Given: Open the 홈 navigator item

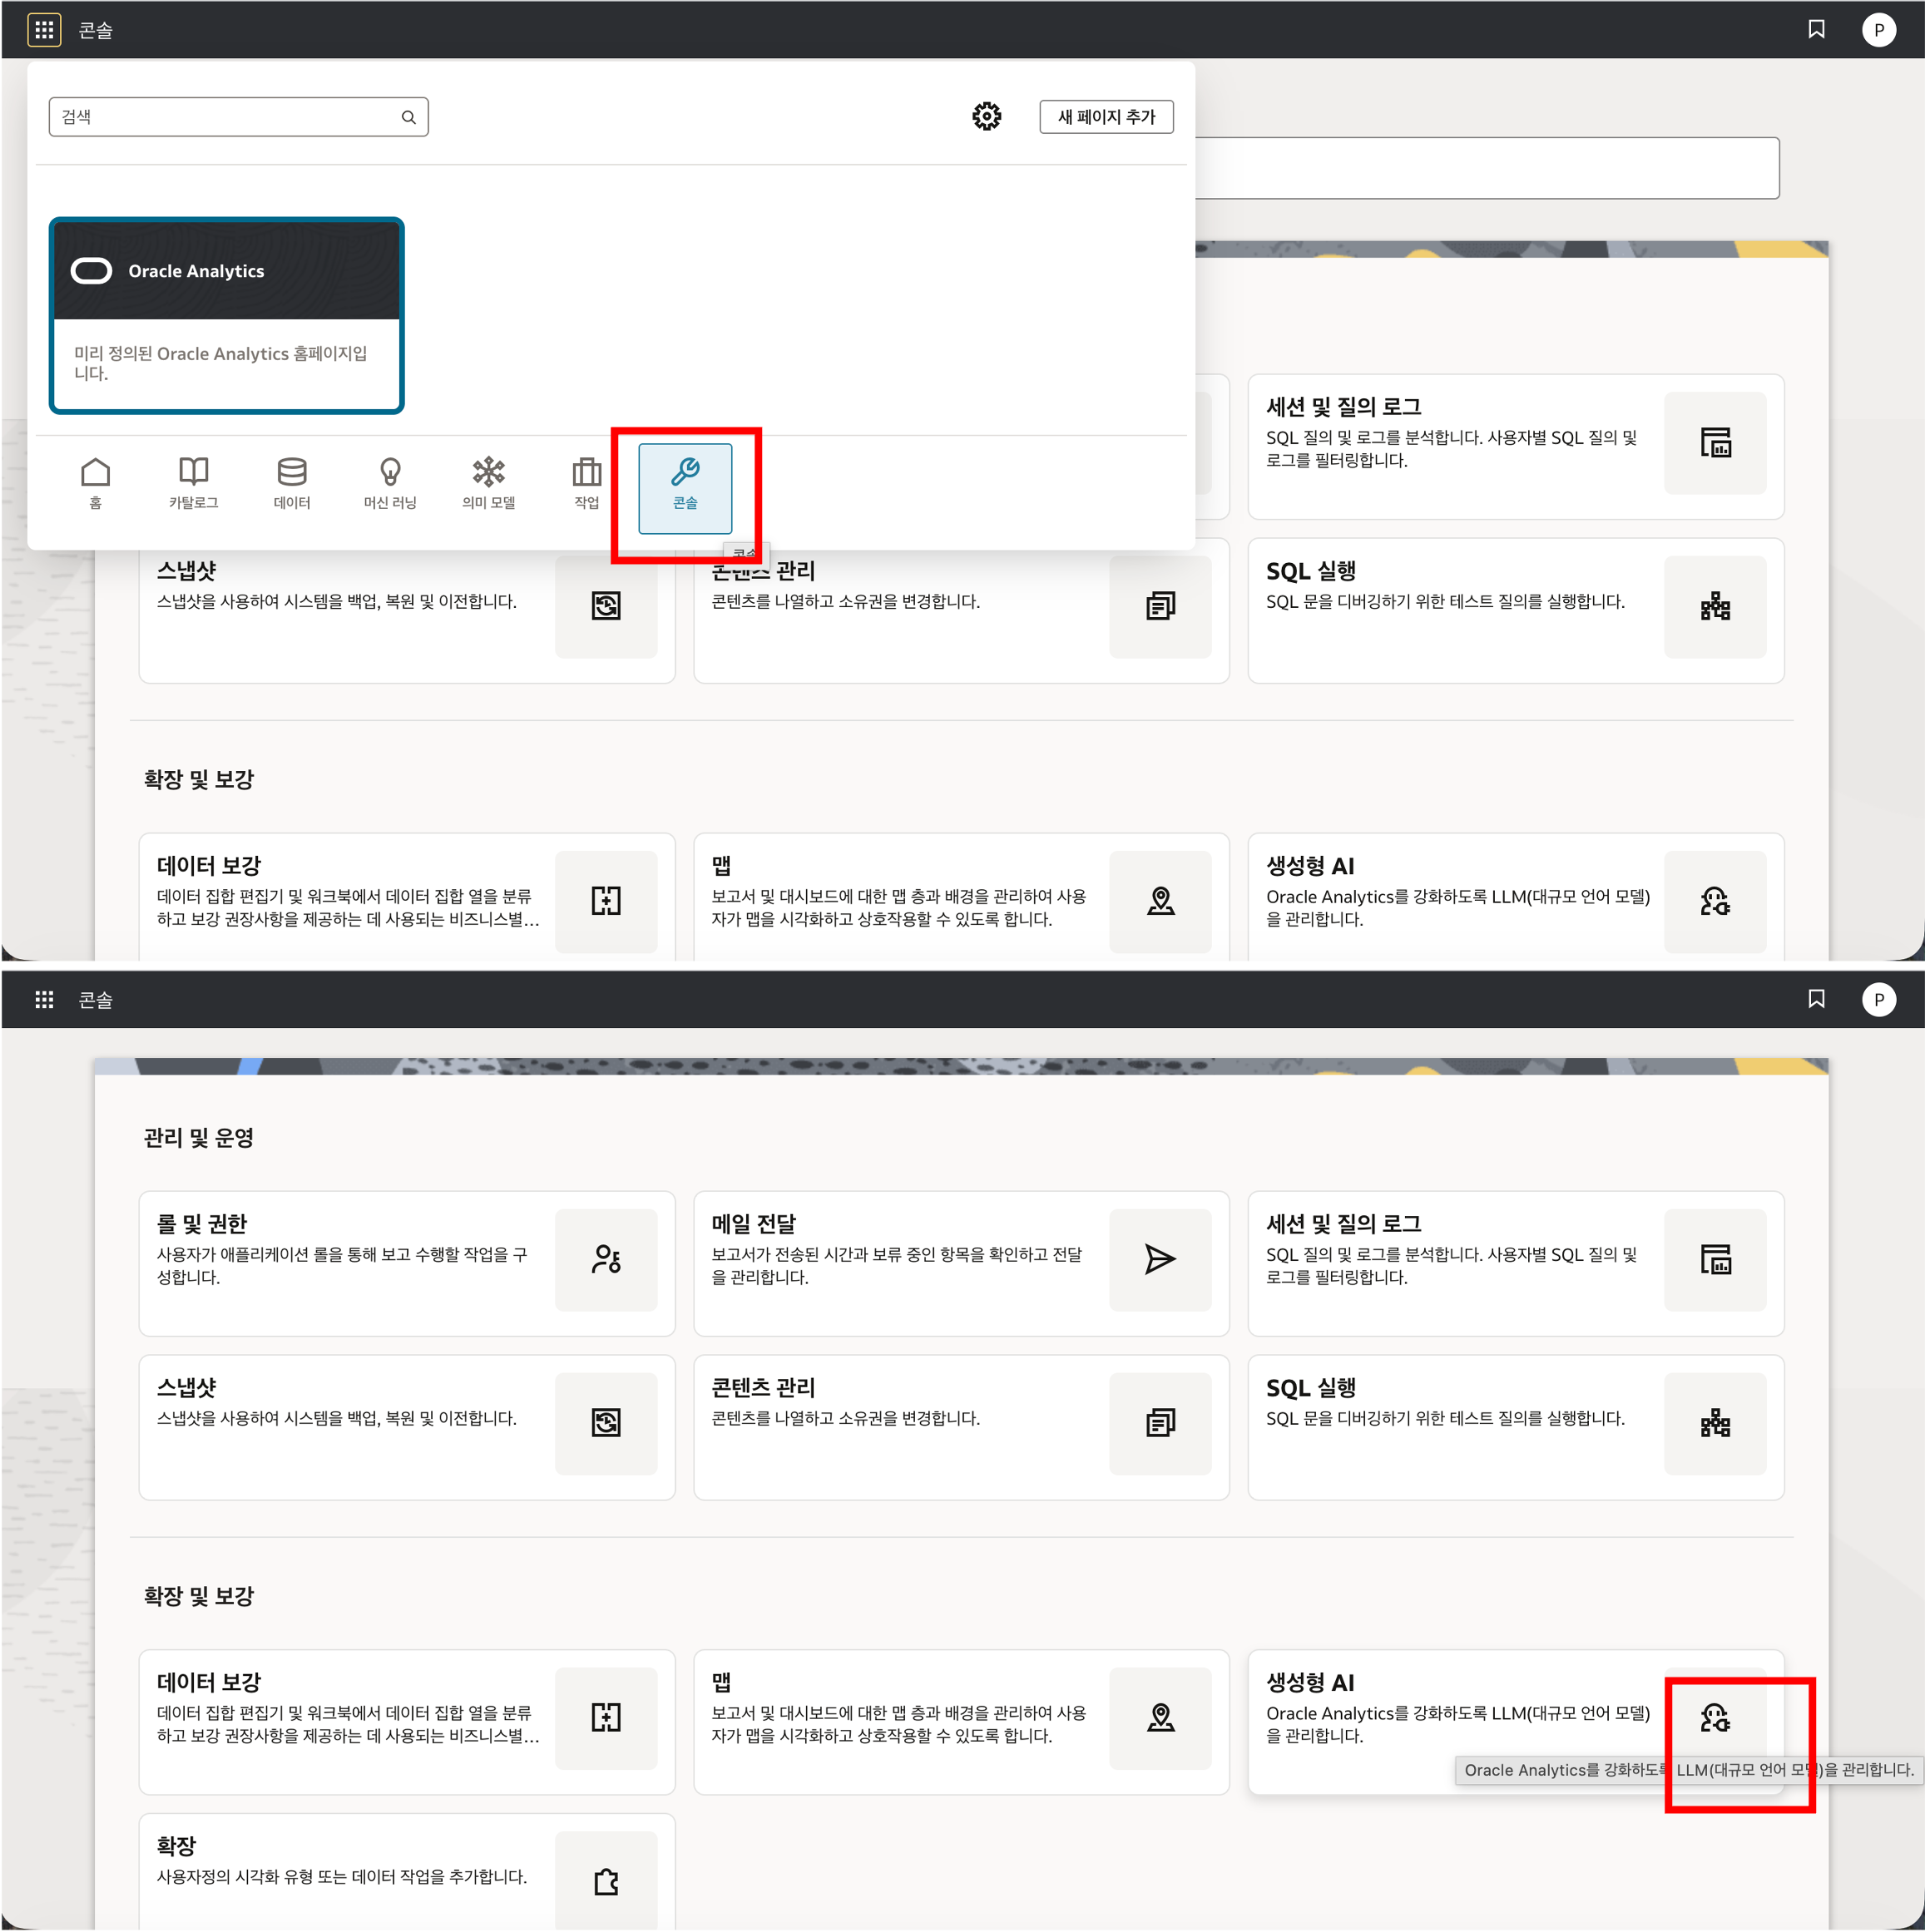Looking at the screenshot, I should coord(95,484).
